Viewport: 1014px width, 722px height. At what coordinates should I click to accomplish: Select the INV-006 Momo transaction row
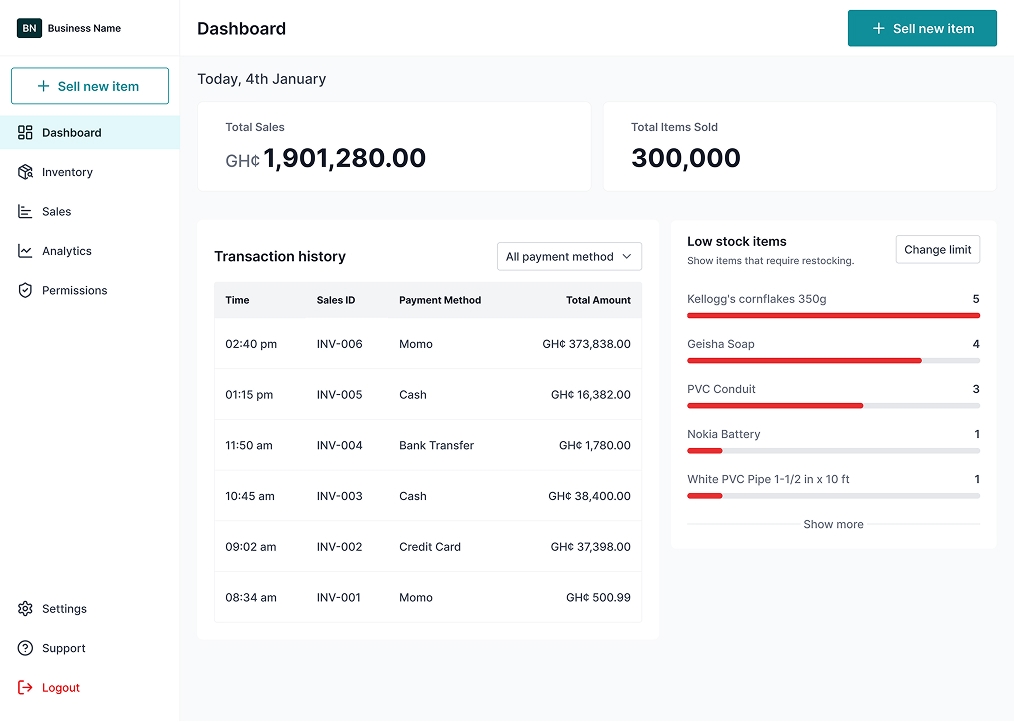coord(428,344)
